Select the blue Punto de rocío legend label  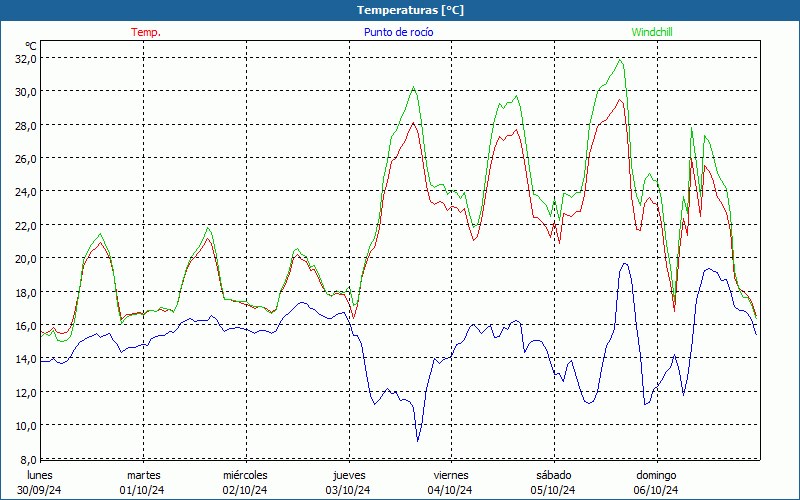click(x=398, y=32)
